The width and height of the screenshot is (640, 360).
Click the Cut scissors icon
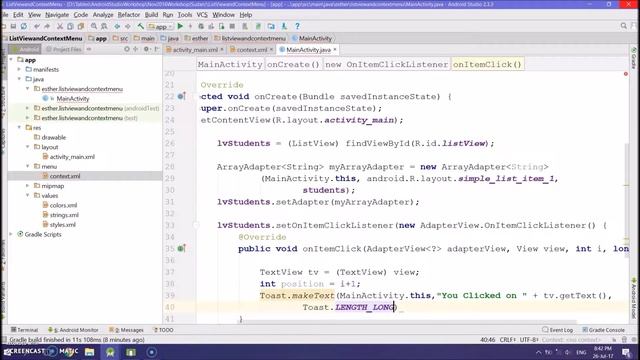[60, 26]
